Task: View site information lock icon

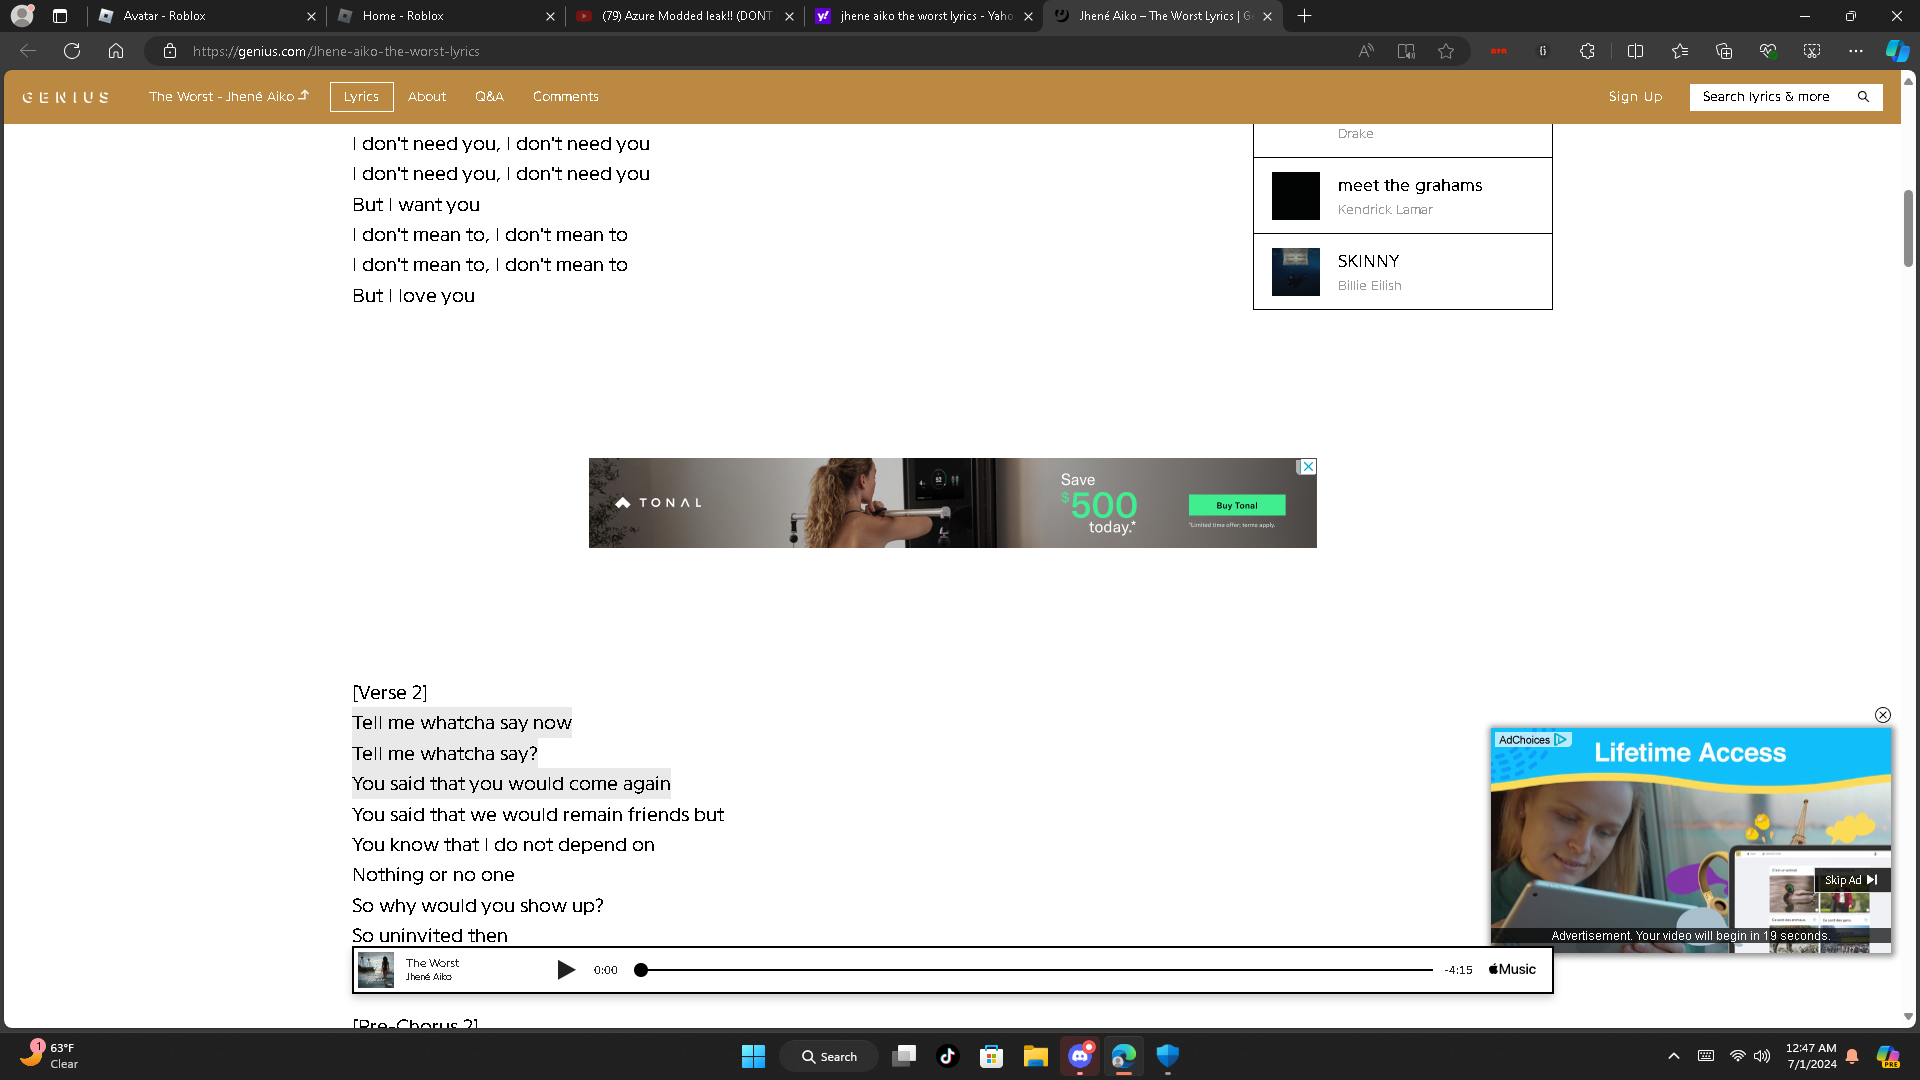Action: [x=170, y=51]
